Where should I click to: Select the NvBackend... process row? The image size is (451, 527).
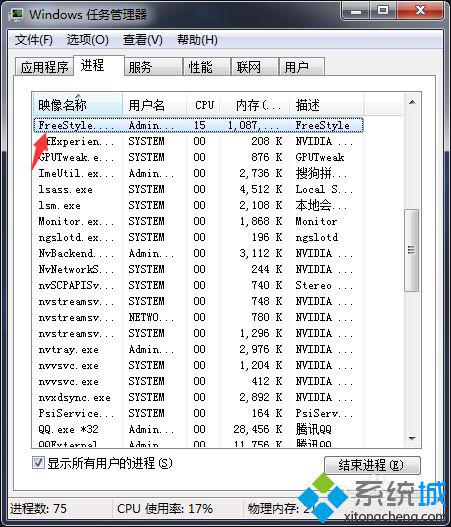[198, 253]
